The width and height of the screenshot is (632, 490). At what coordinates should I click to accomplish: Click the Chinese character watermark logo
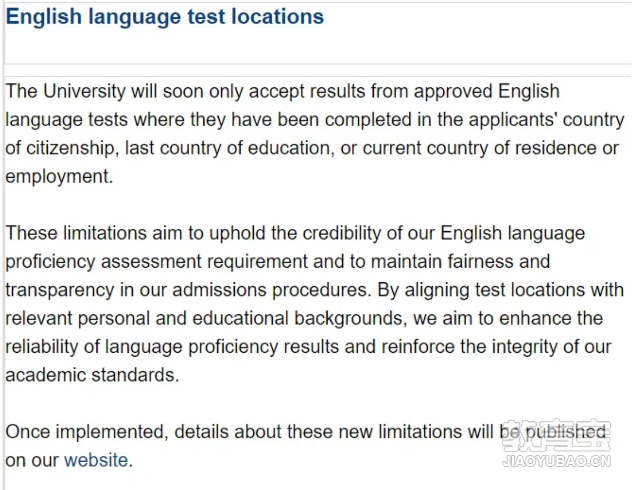tap(557, 435)
